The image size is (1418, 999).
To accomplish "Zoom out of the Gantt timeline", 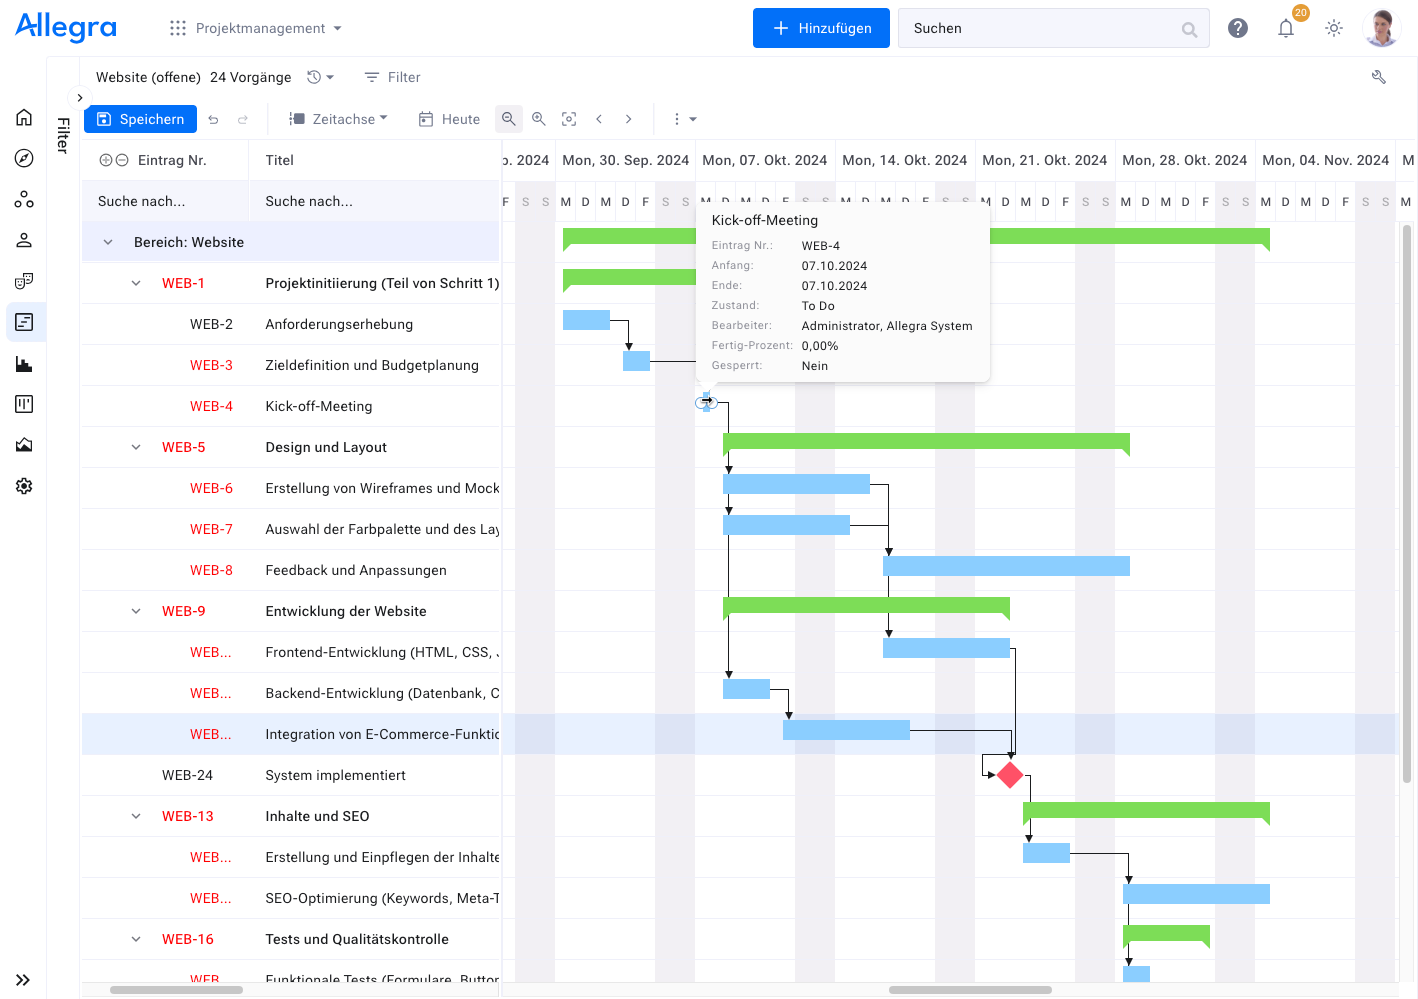I will (509, 118).
